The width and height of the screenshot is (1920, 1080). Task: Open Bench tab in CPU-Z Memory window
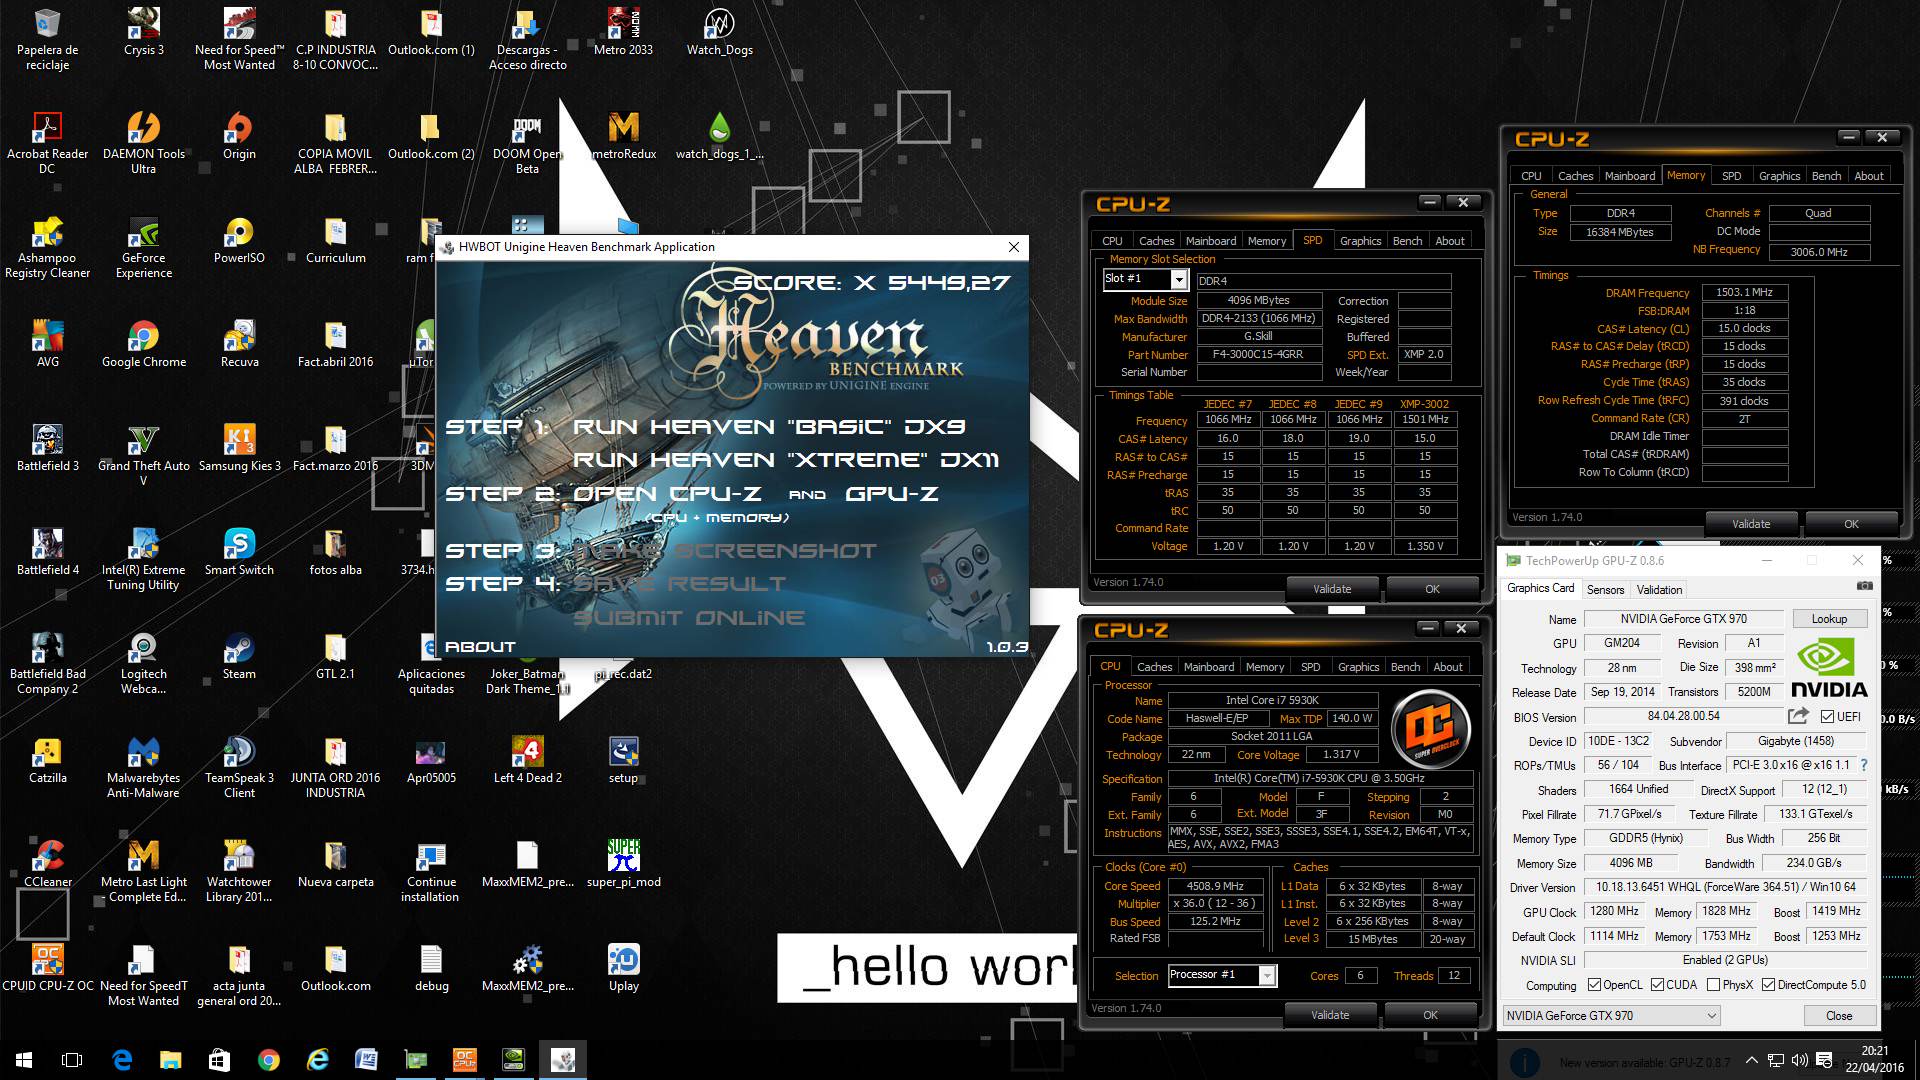(1826, 176)
